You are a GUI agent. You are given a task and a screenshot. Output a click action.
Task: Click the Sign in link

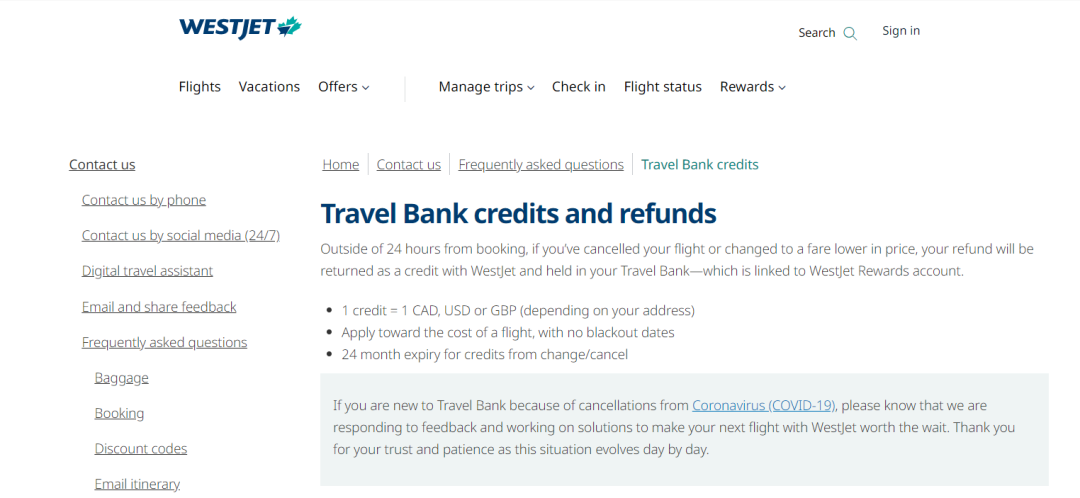(901, 31)
